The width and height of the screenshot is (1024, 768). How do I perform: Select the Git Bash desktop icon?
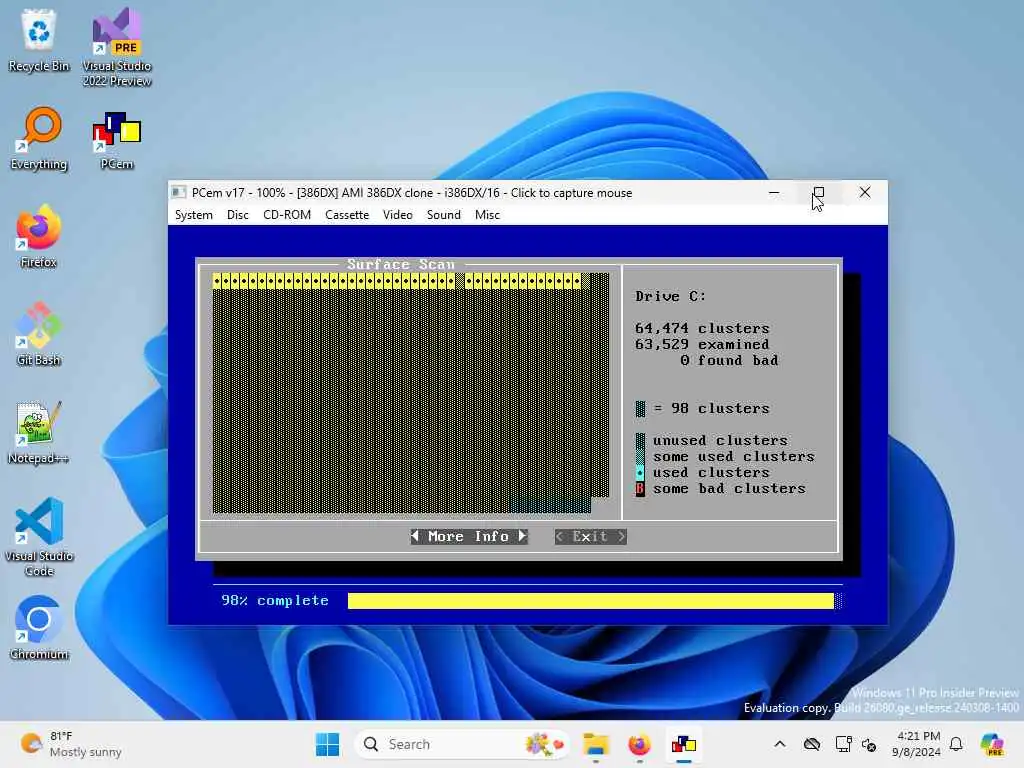pos(39,334)
